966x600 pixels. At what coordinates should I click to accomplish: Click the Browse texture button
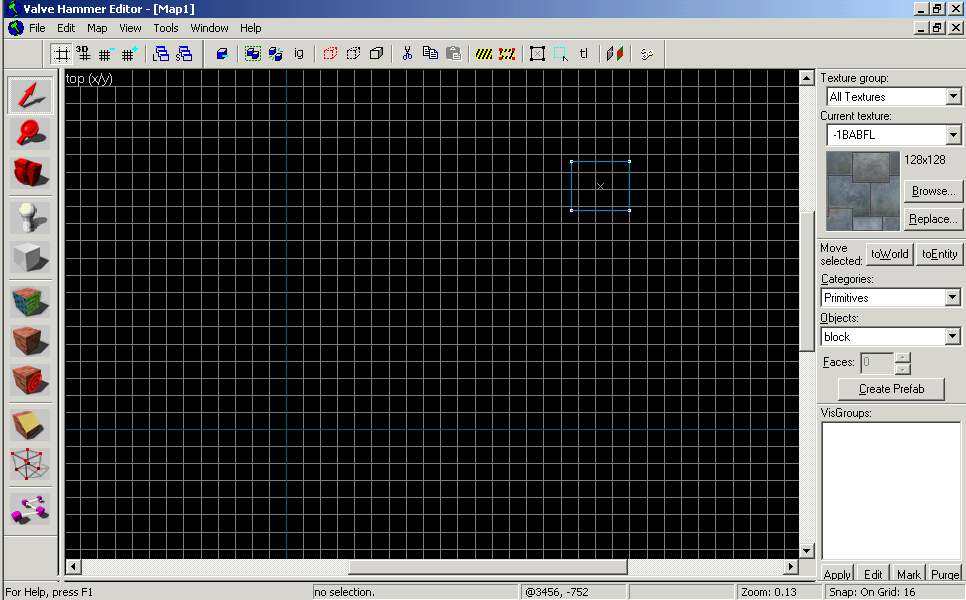coord(933,191)
